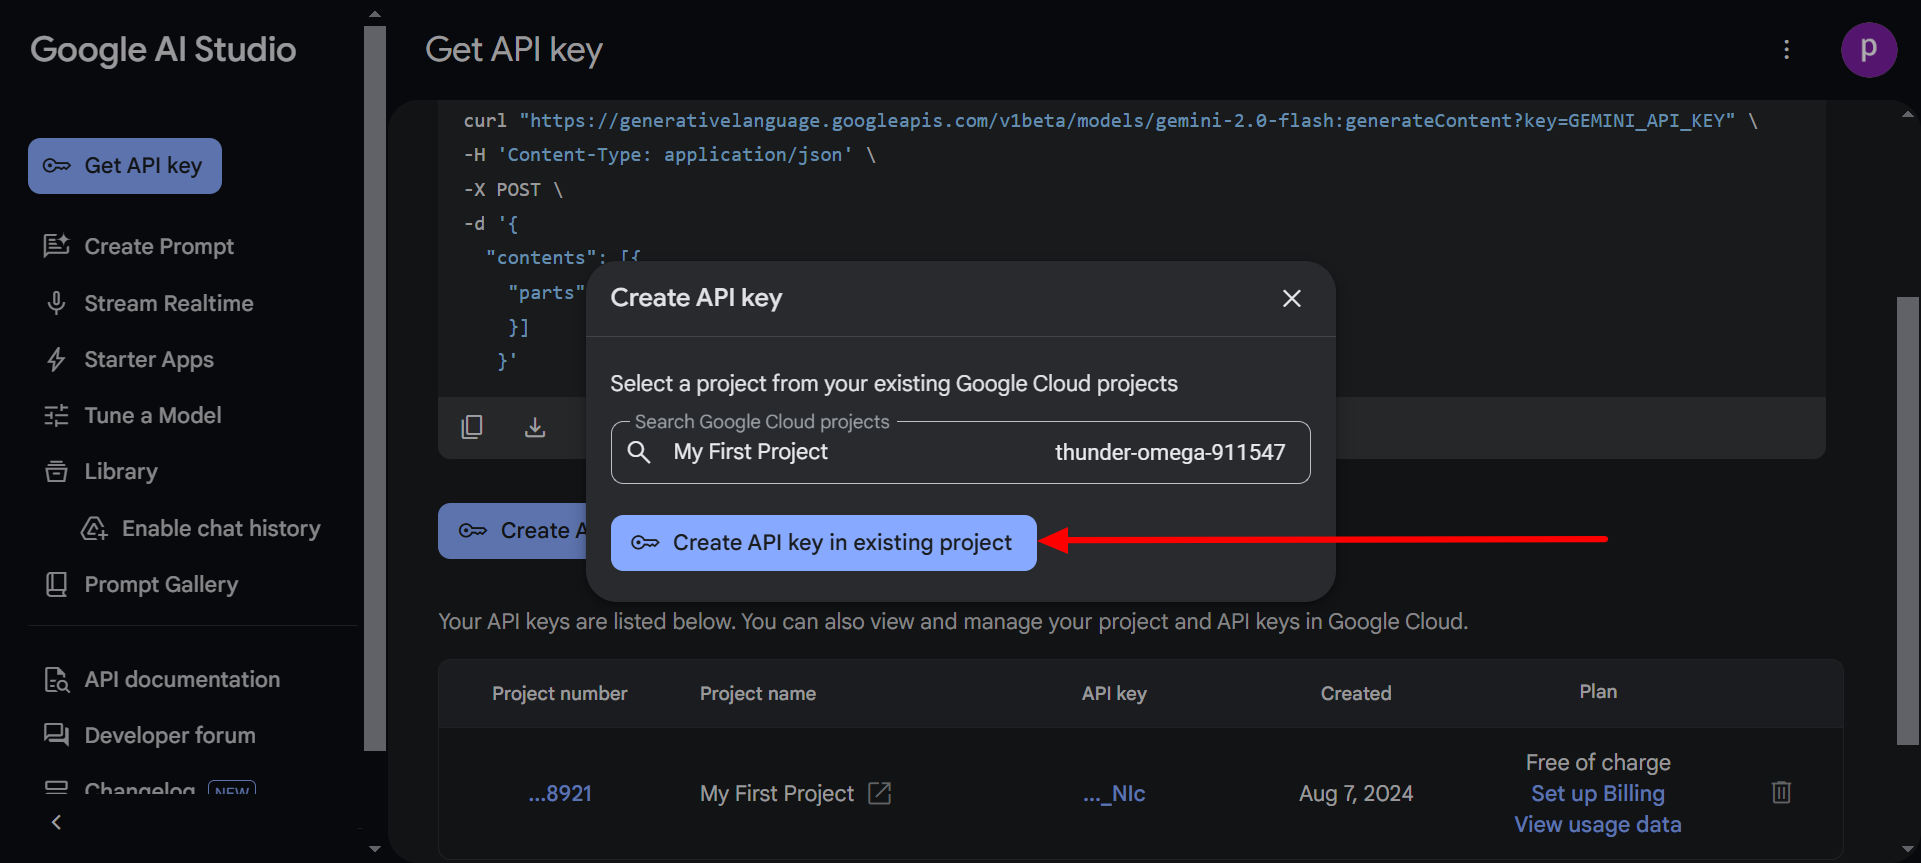Click the Library stack icon
The height and width of the screenshot is (863, 1921).
tap(57, 471)
